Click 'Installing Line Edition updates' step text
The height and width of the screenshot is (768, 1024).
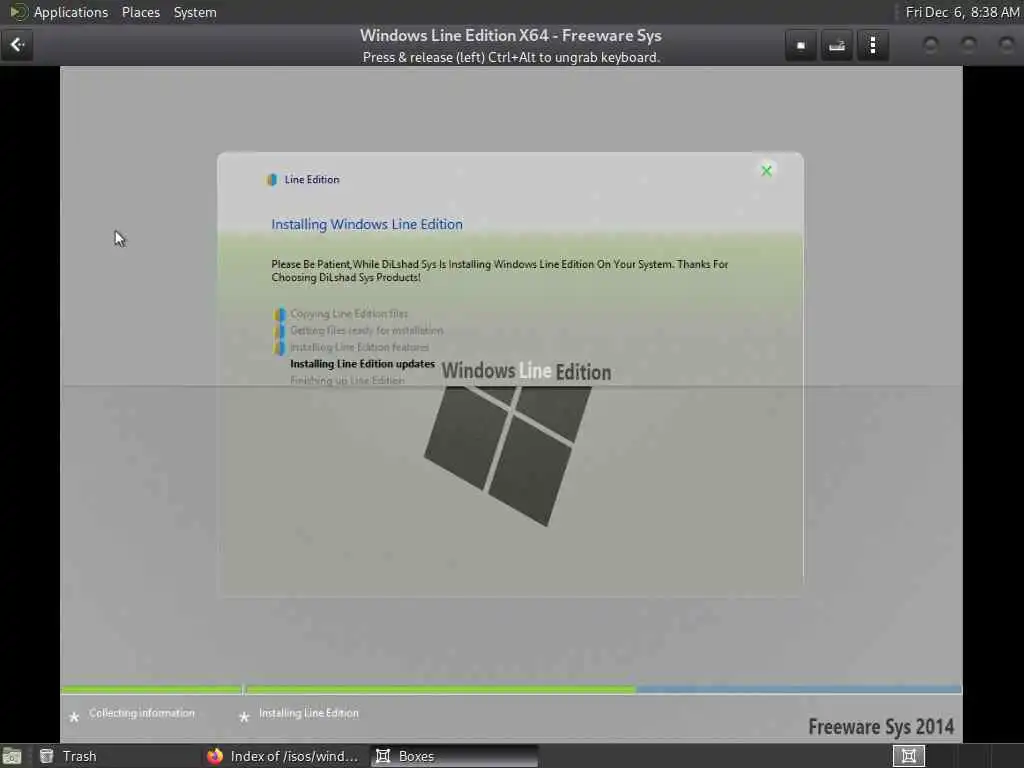[x=362, y=364]
